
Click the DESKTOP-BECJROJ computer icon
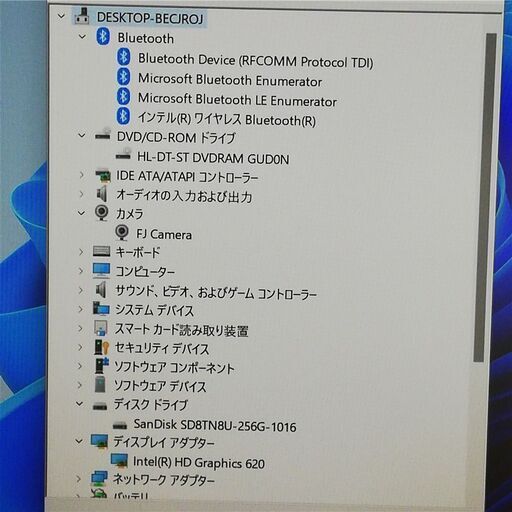pos(82,16)
